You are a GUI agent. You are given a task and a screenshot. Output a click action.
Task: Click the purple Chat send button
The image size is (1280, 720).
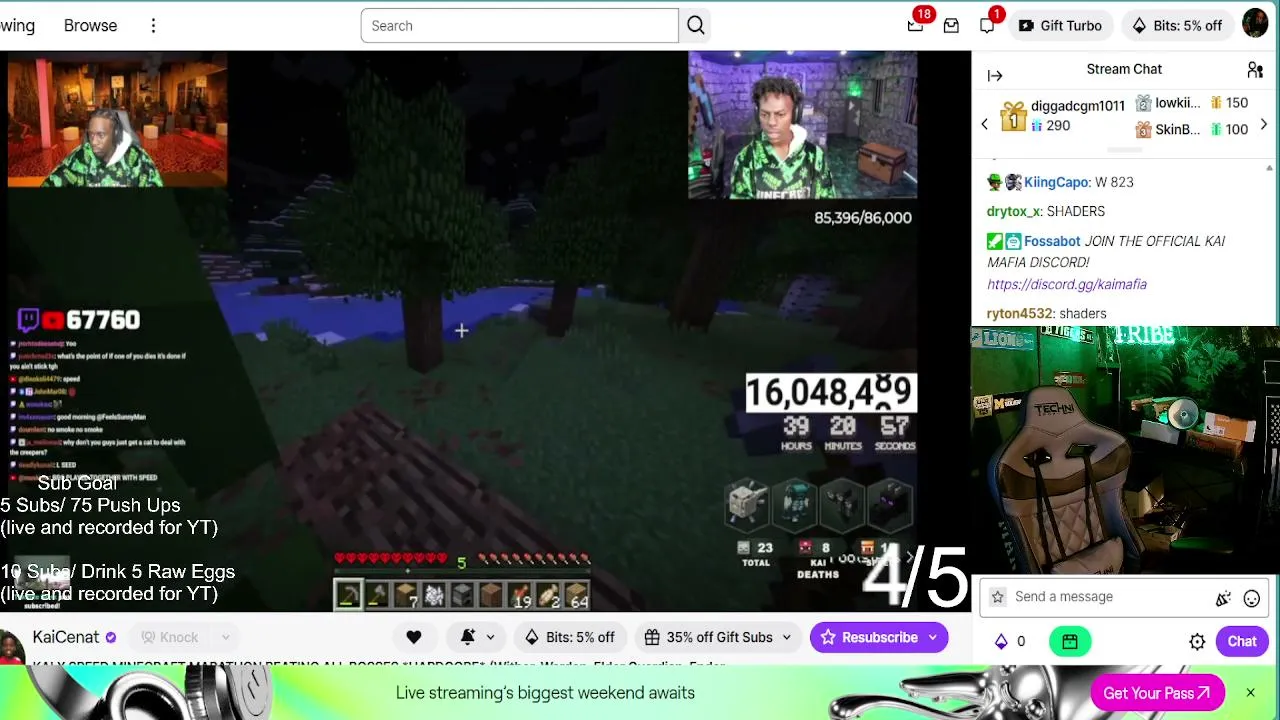pyautogui.click(x=1242, y=641)
